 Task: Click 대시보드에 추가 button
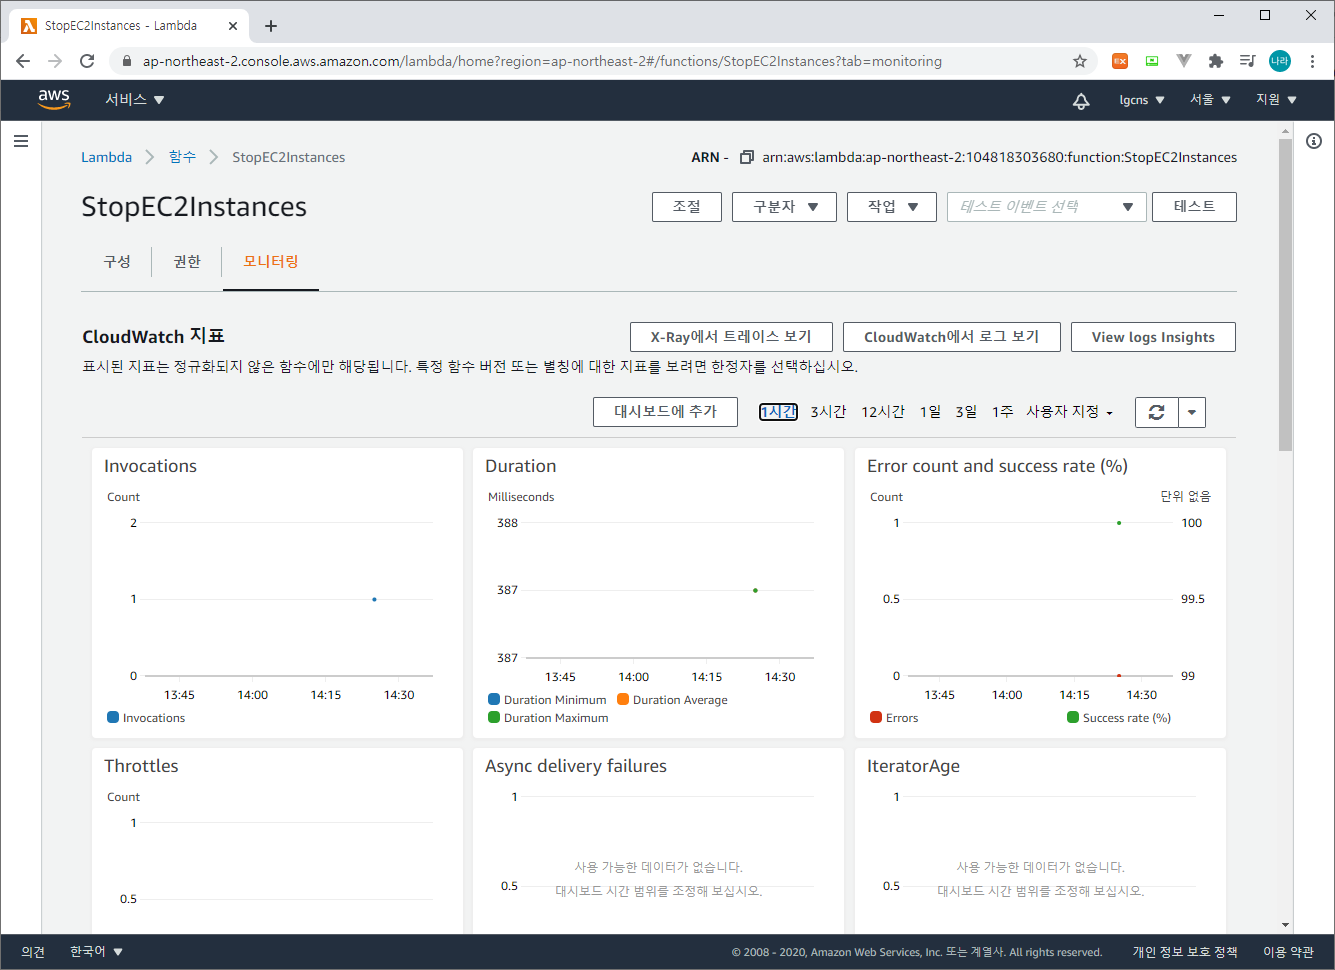[665, 412]
